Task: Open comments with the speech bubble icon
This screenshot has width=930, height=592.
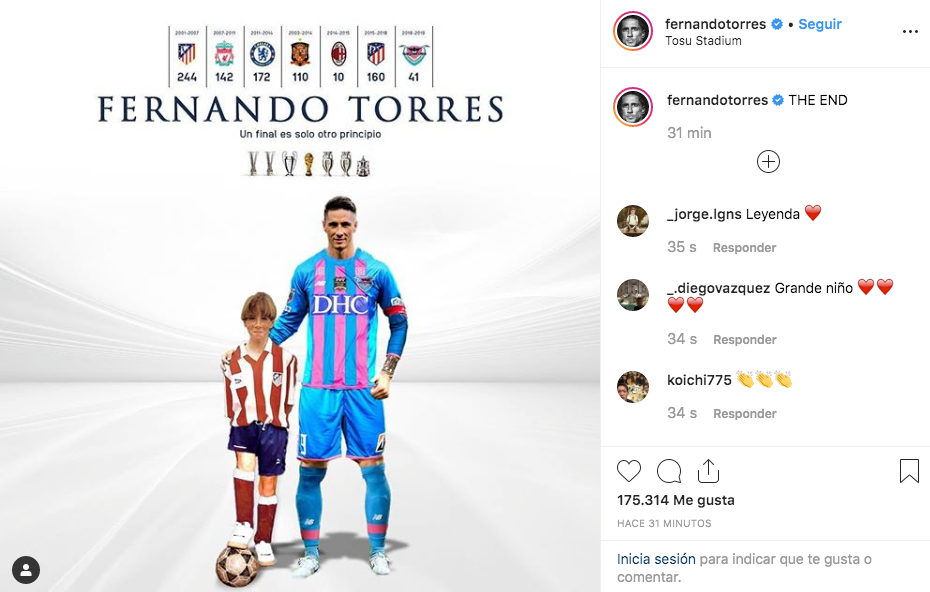Action: pos(669,472)
